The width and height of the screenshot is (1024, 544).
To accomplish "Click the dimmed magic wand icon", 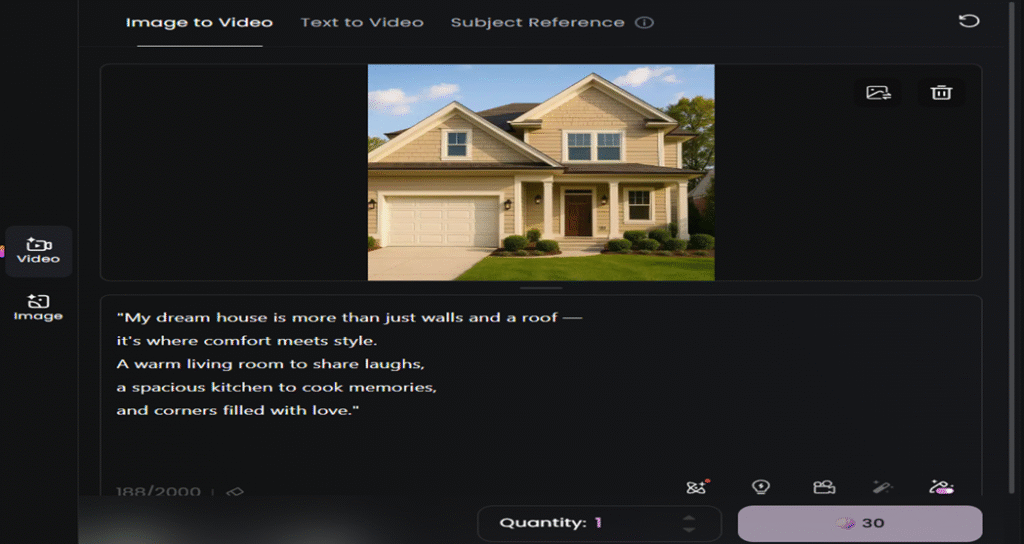I will pos(883,487).
